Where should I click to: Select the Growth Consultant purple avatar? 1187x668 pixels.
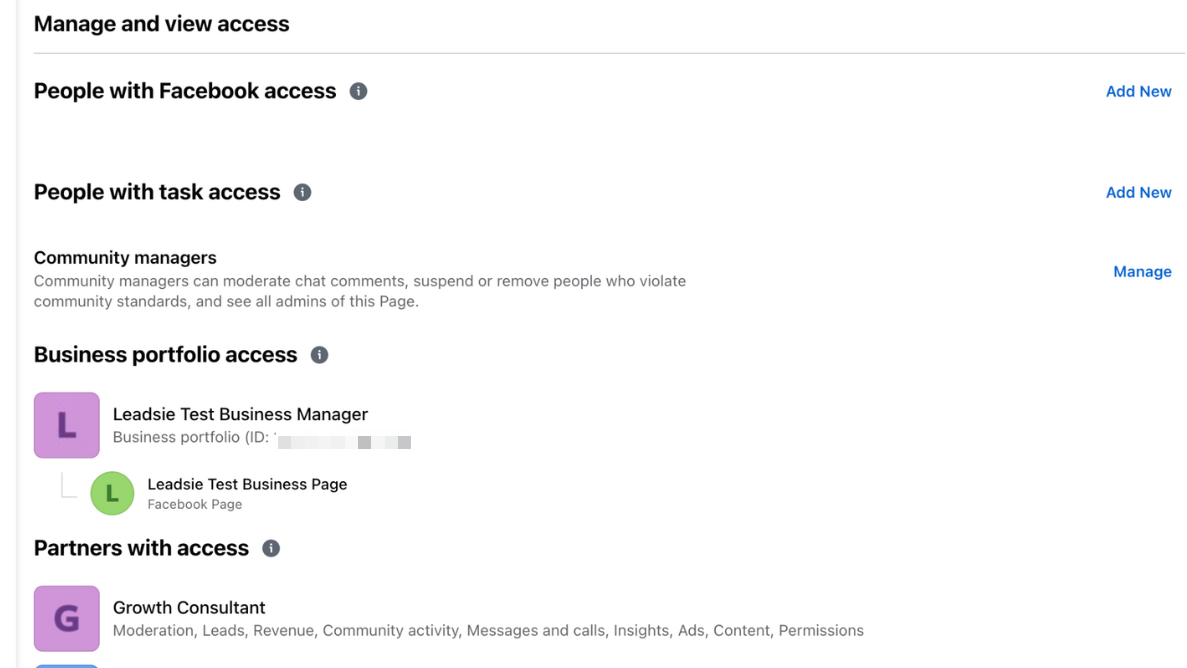(66, 618)
